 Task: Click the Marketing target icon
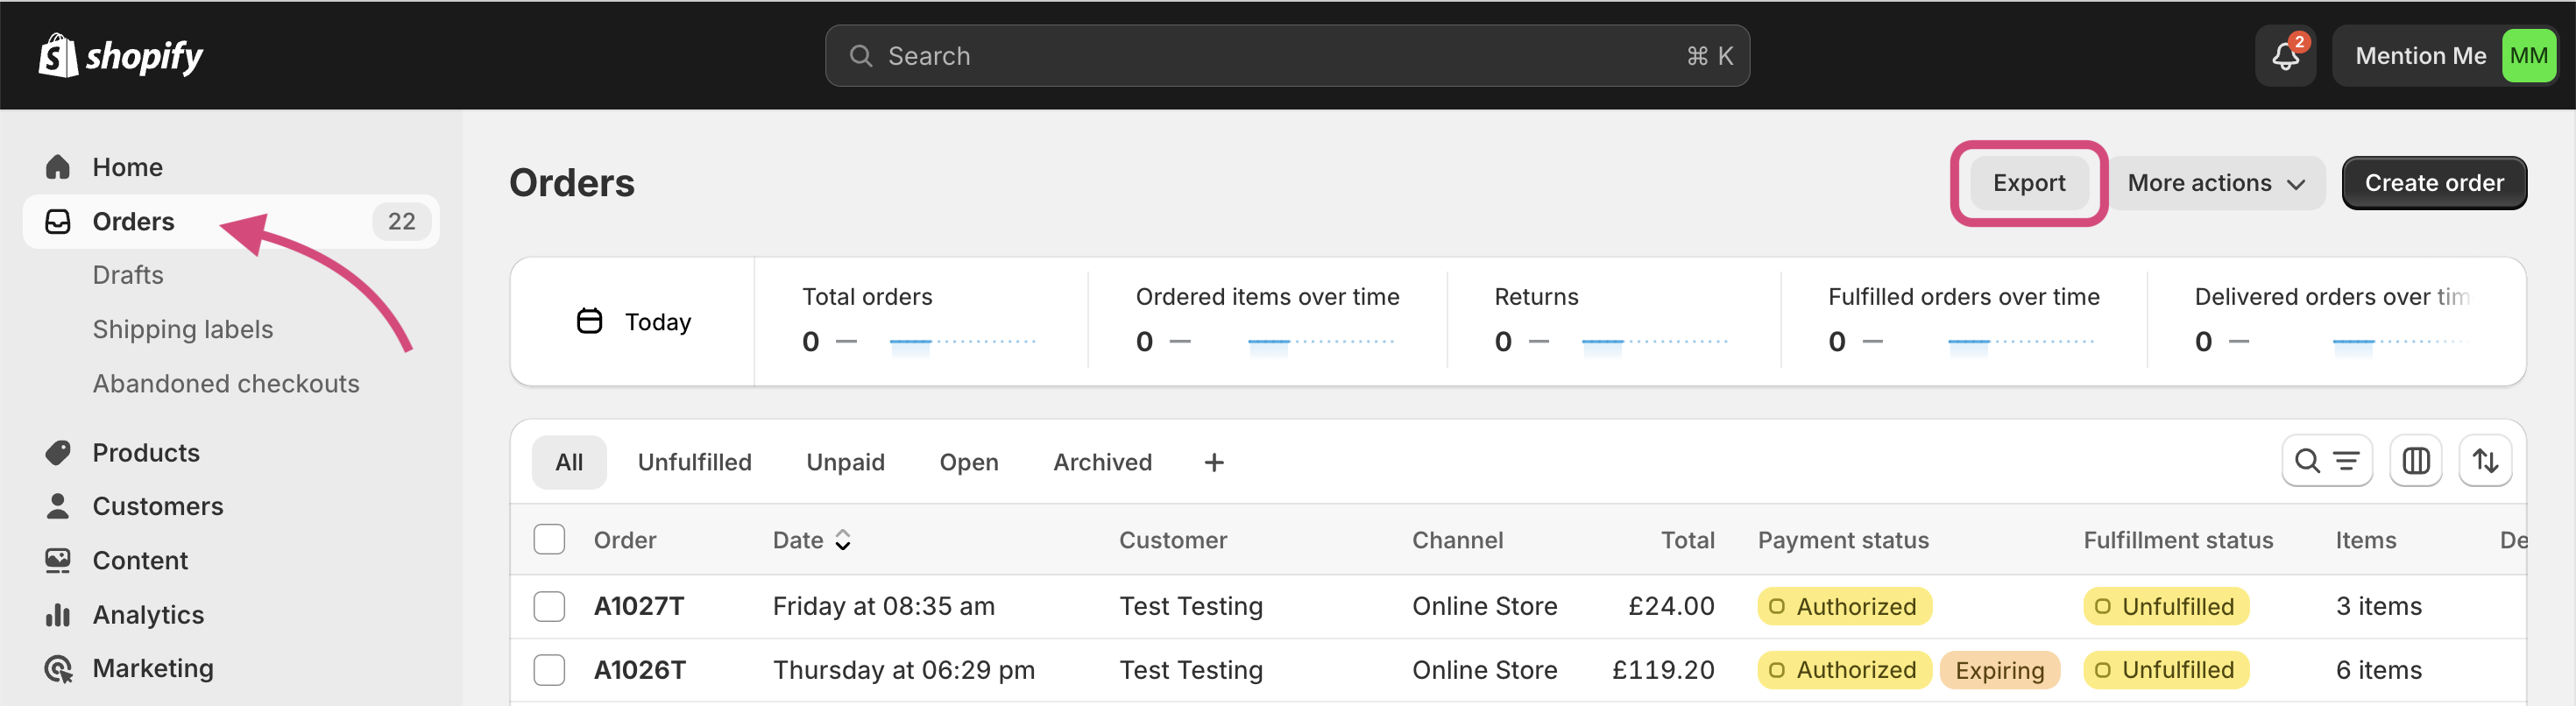click(x=58, y=668)
